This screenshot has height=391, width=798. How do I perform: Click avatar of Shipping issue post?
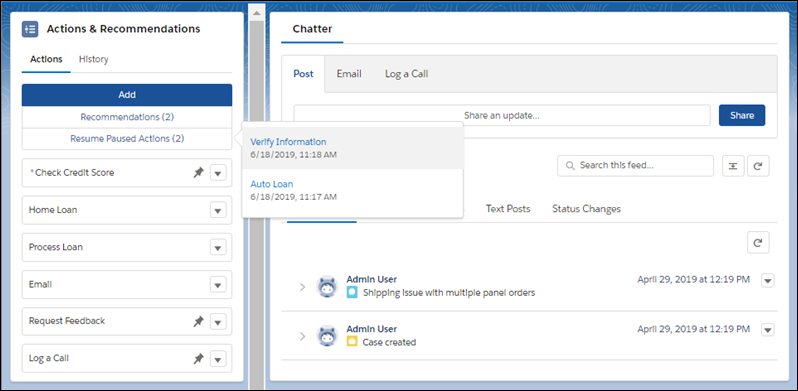327,287
